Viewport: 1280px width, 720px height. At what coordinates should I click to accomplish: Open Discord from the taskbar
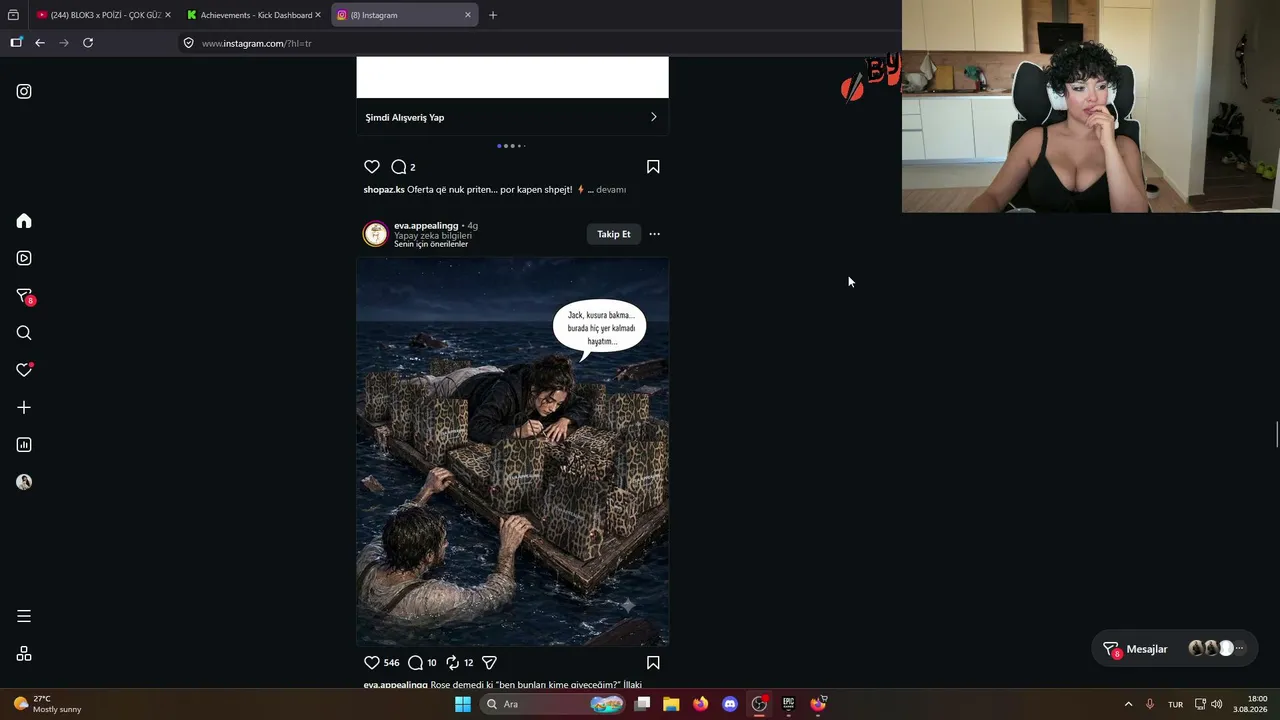coord(730,704)
